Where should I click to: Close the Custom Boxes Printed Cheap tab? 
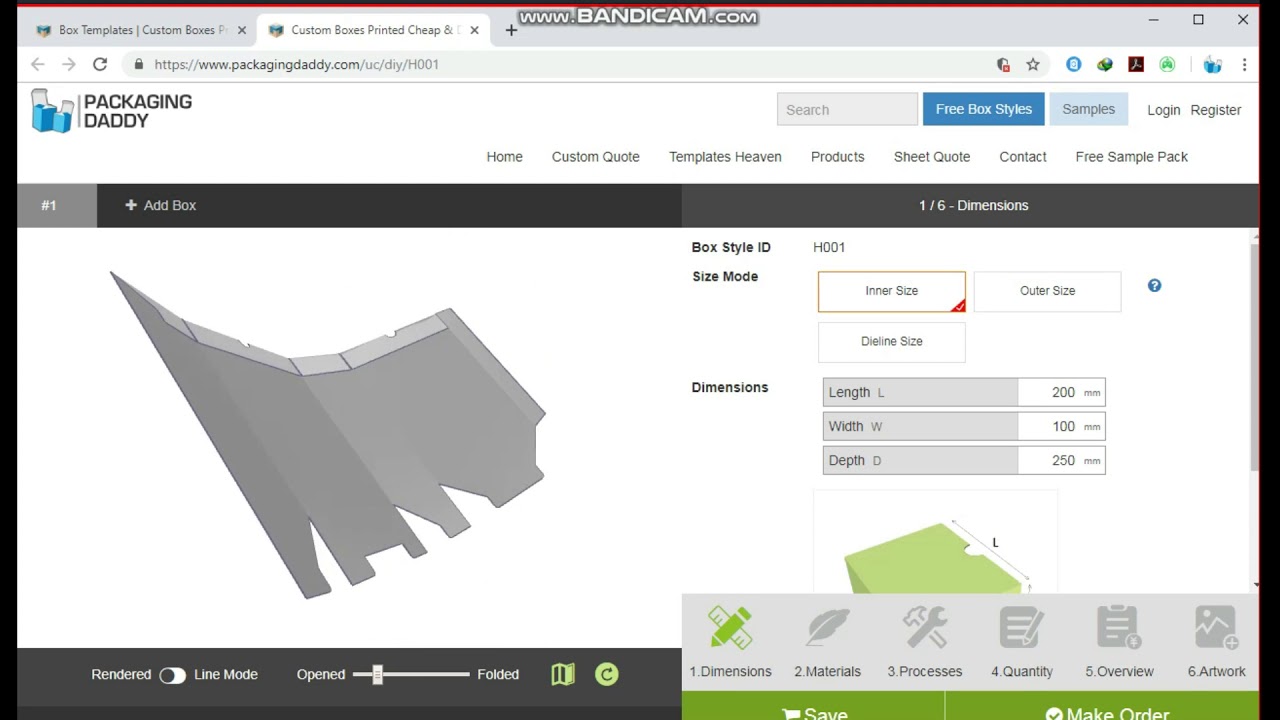474,30
